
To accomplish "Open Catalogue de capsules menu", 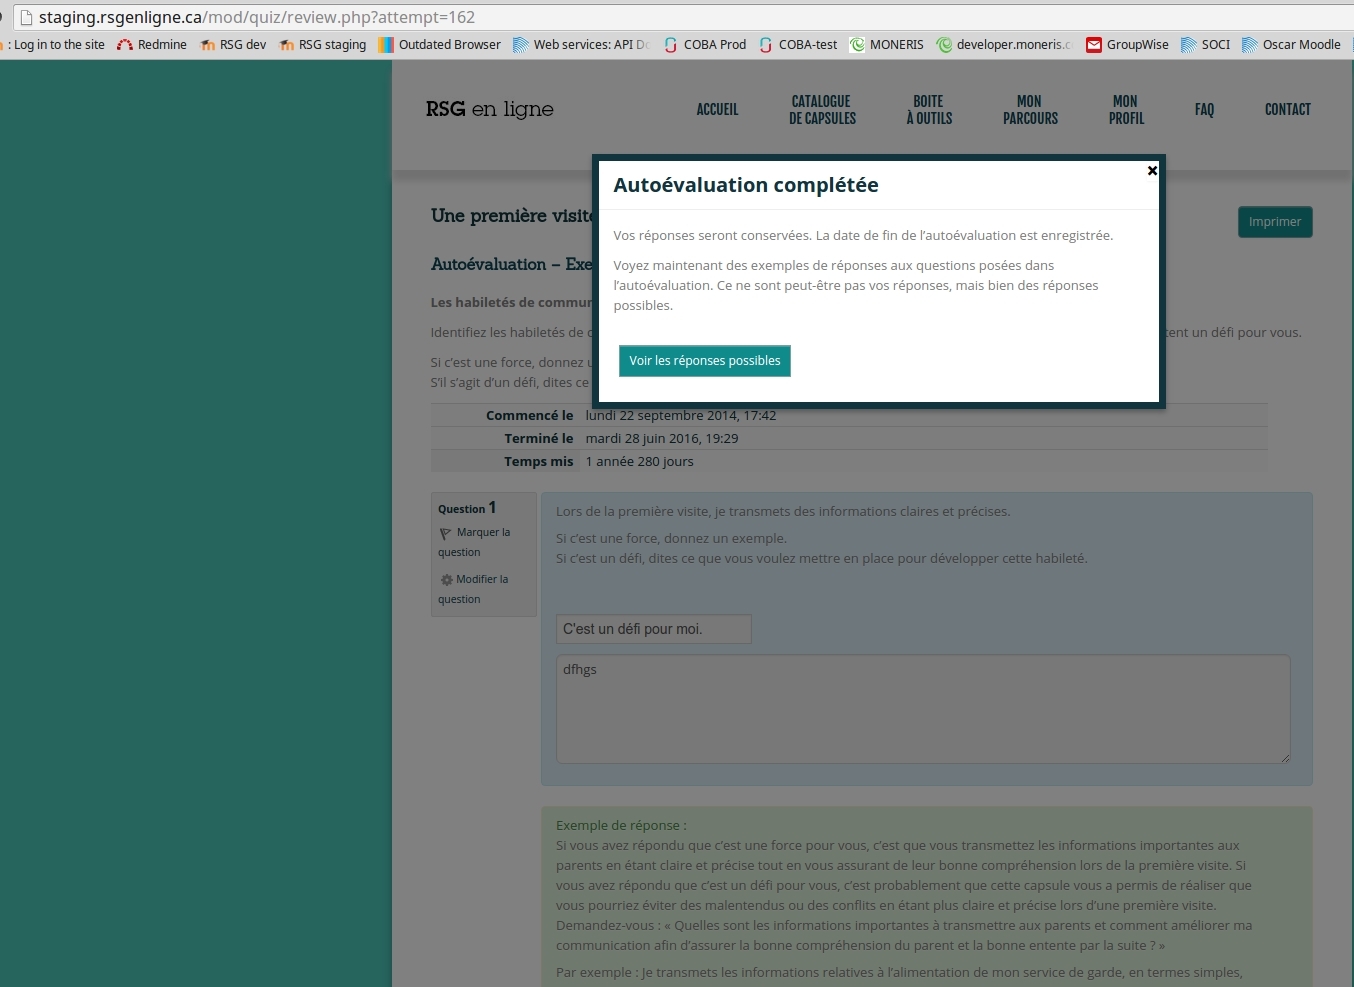I will (822, 110).
